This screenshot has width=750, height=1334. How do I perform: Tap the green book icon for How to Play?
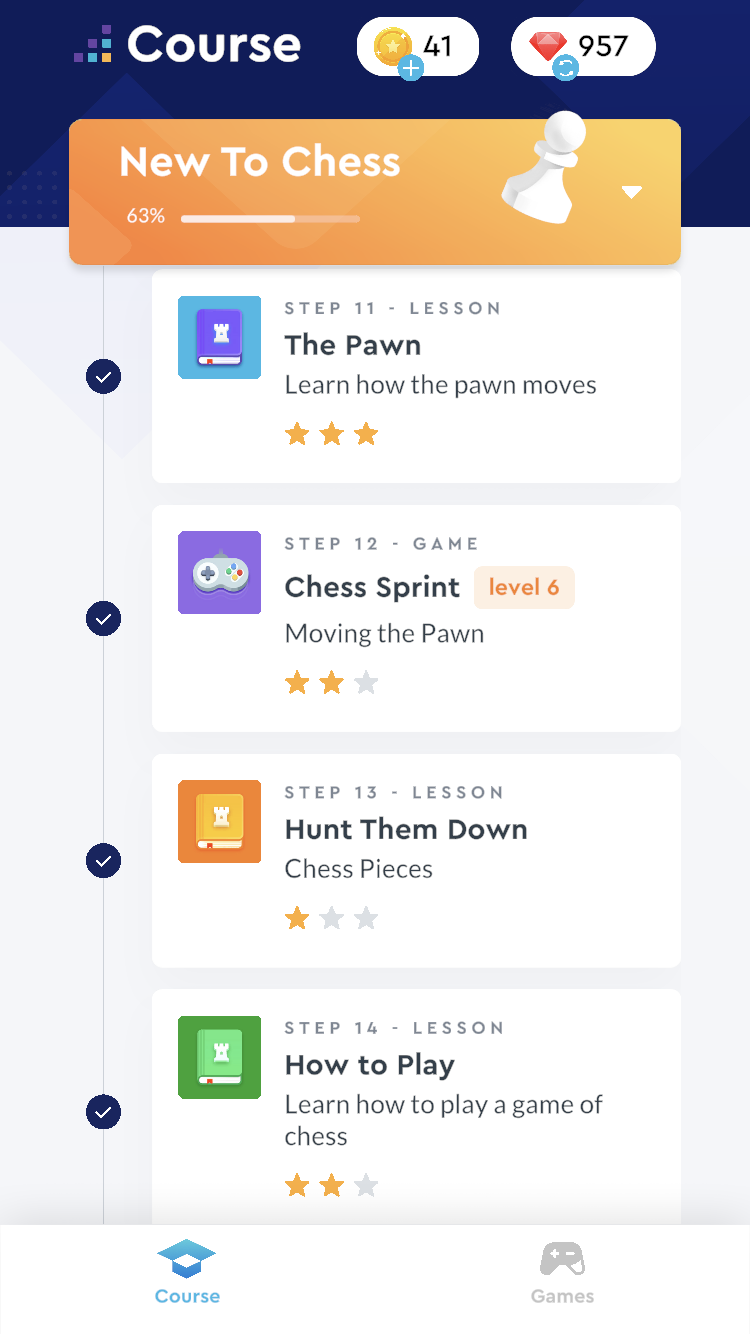point(219,1057)
